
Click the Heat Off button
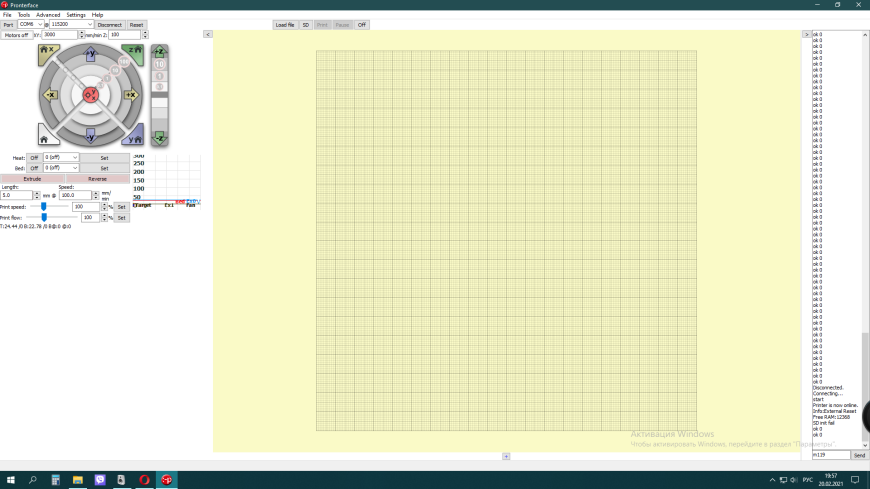34,158
